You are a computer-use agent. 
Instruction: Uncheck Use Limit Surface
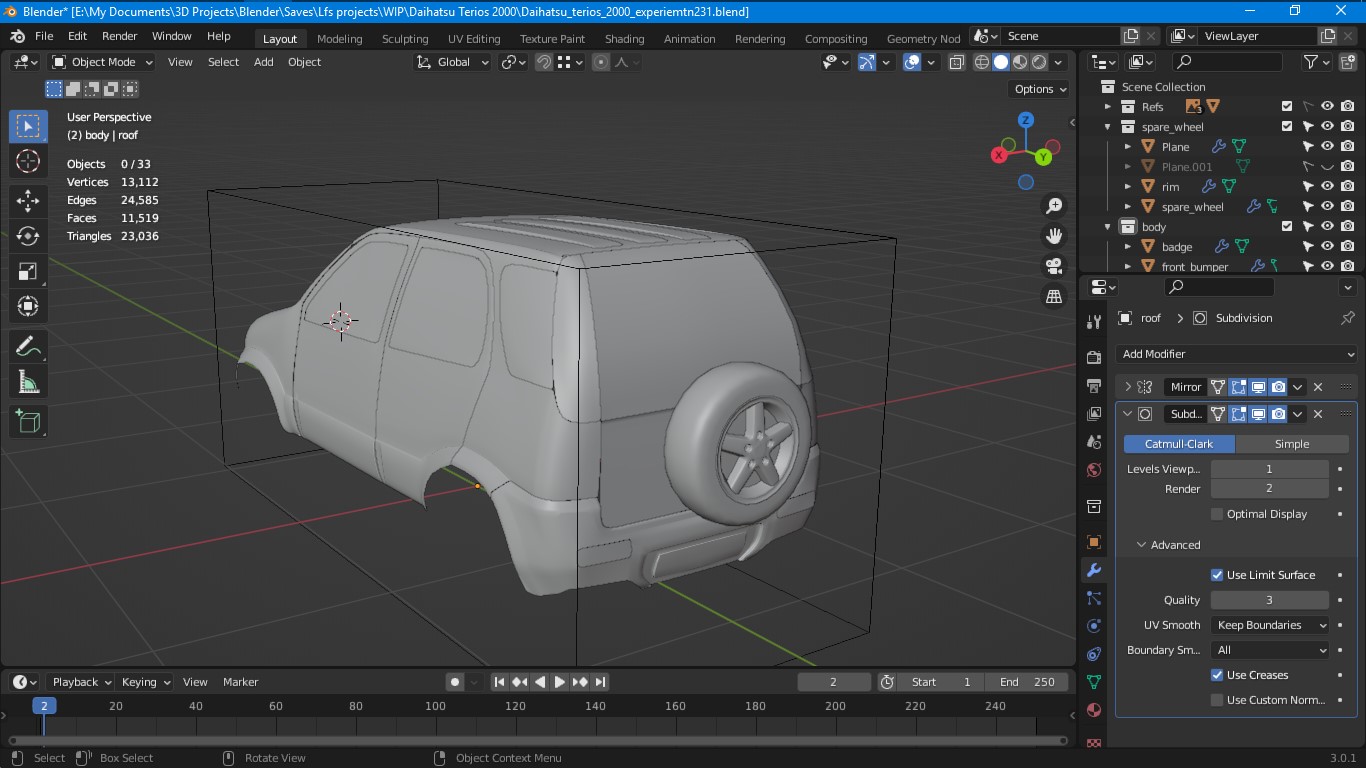click(1216, 575)
